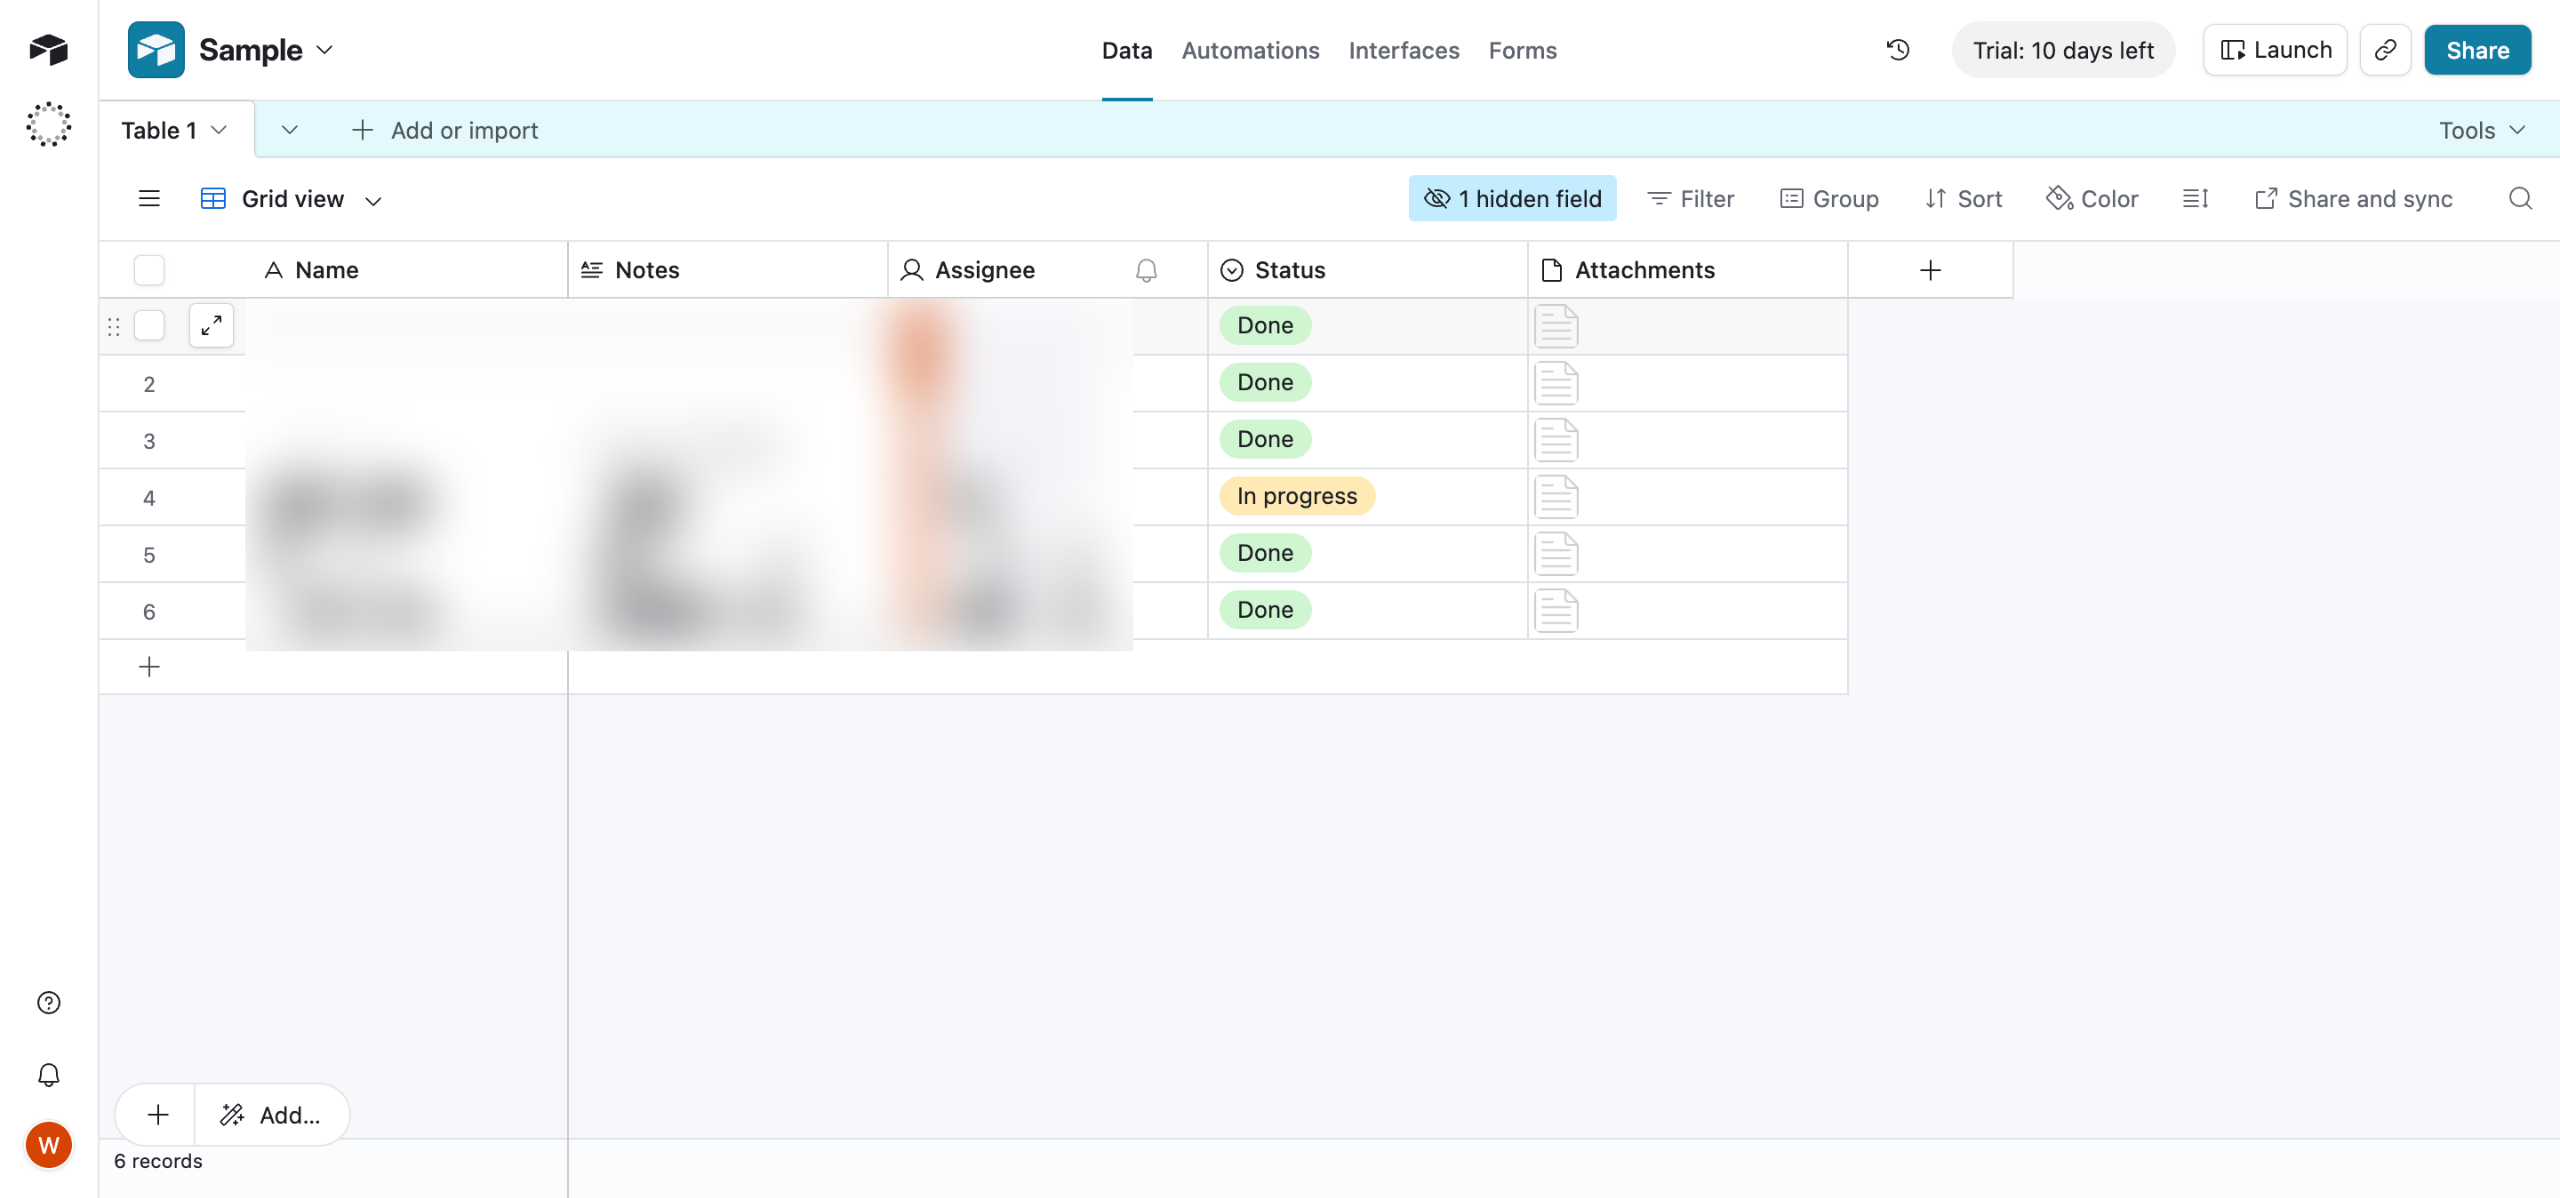The height and width of the screenshot is (1198, 2560).
Task: Show the 1 hidden field
Action: [1512, 199]
